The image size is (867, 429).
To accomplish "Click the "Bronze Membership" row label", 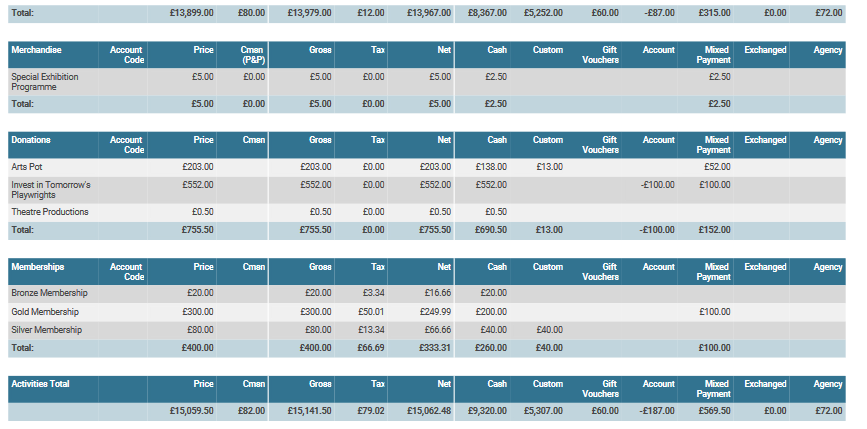I will pyautogui.click(x=49, y=293).
